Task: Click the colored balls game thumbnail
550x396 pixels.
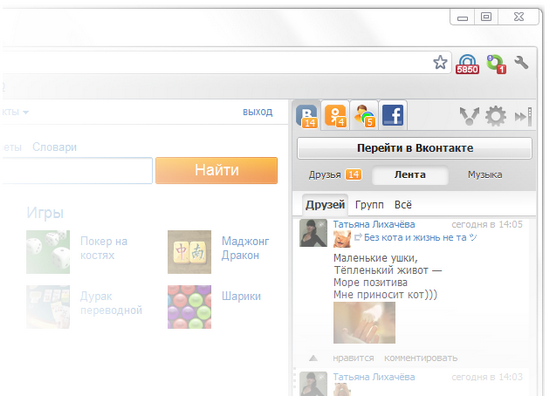Action: pos(189,307)
